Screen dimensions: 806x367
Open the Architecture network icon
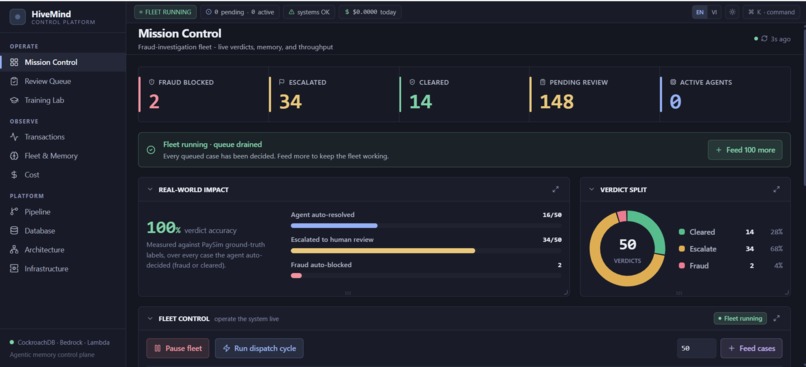[x=14, y=250]
